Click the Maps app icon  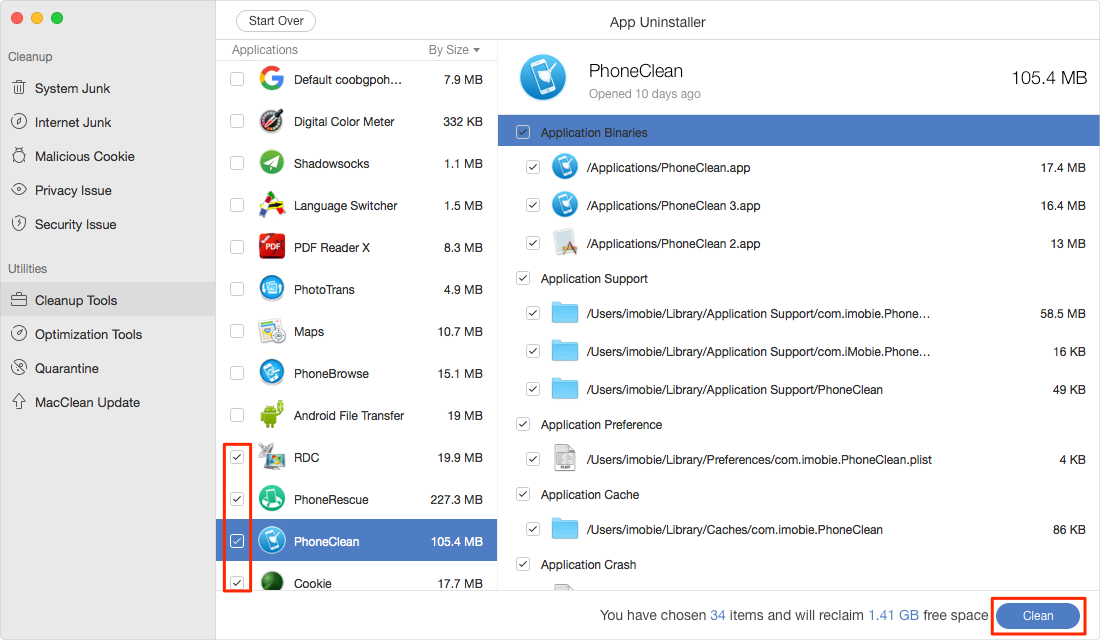click(271, 331)
